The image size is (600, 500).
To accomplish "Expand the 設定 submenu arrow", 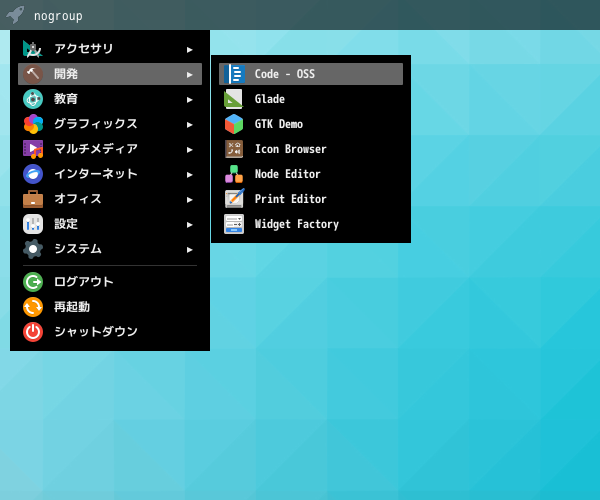I will pos(189,225).
